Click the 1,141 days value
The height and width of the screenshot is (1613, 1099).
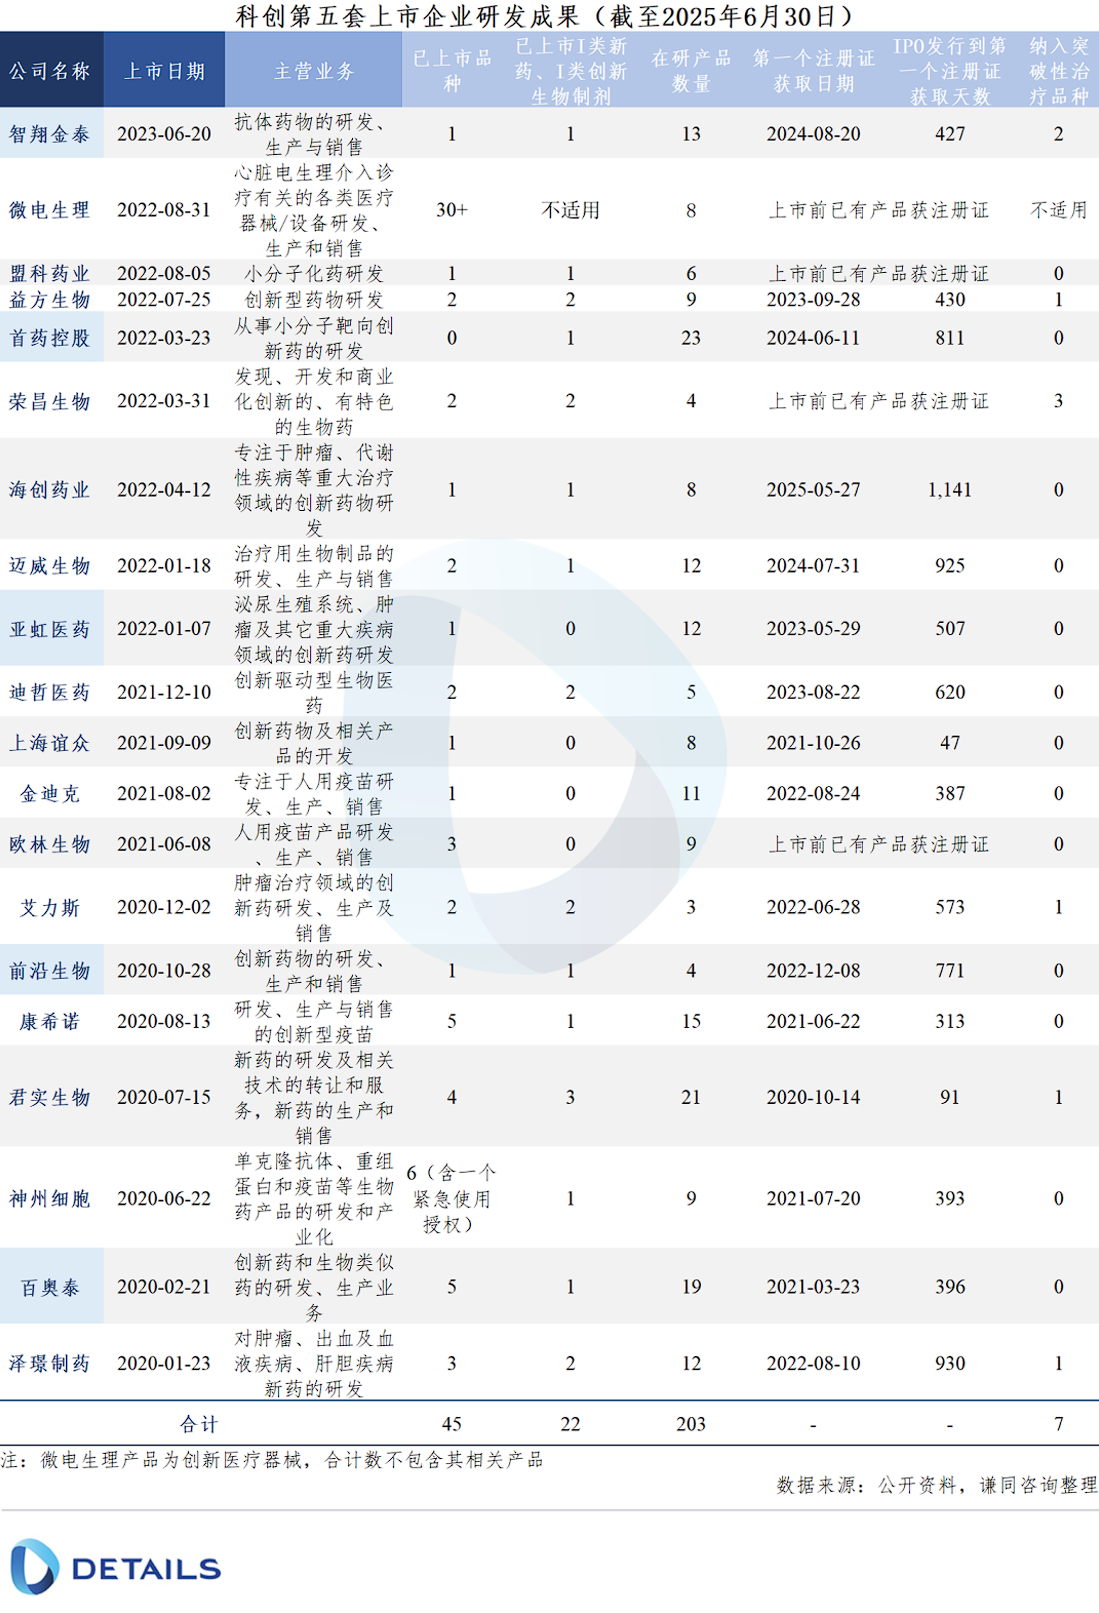pos(950,490)
